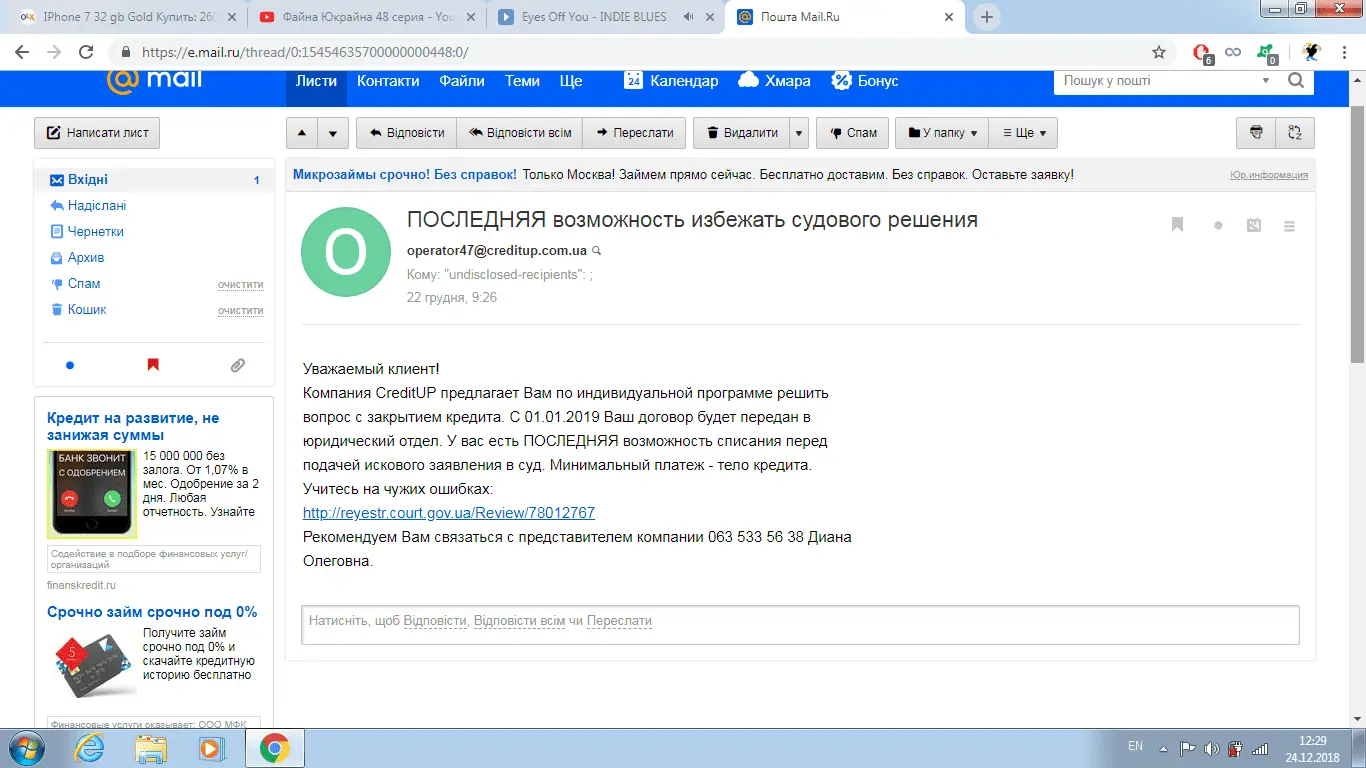Open the Контакти tab
The width and height of the screenshot is (1366, 768).
pos(388,81)
